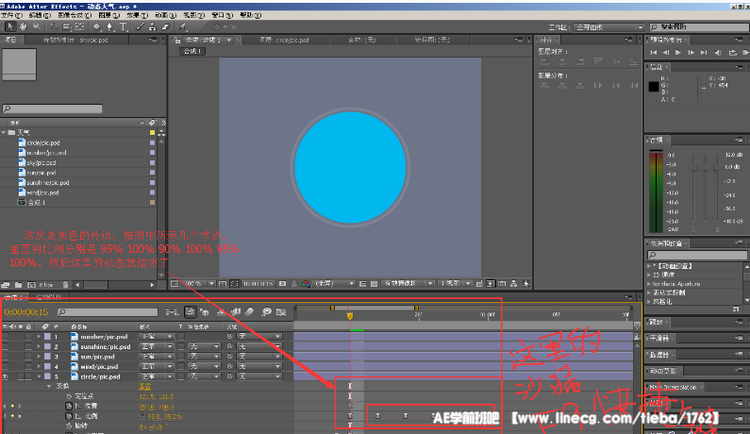The height and width of the screenshot is (434, 750).
Task: Select the Pen tool
Action: (x=110, y=27)
